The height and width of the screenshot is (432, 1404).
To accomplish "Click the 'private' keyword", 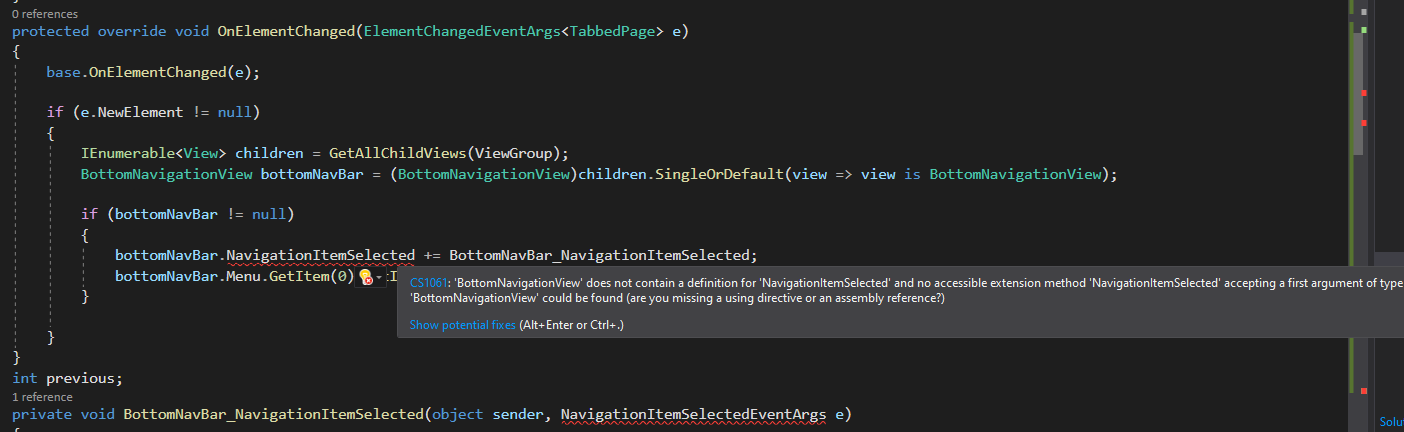I will 42,413.
